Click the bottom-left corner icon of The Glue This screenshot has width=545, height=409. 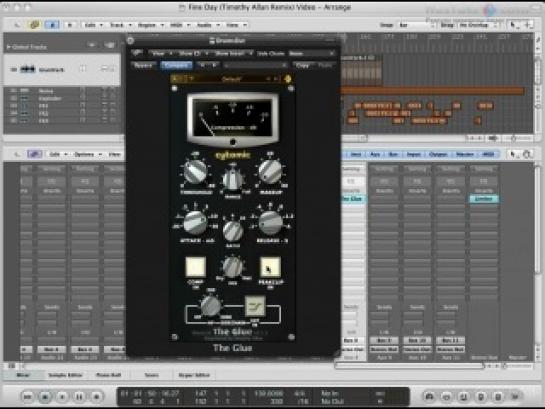coord(174,337)
